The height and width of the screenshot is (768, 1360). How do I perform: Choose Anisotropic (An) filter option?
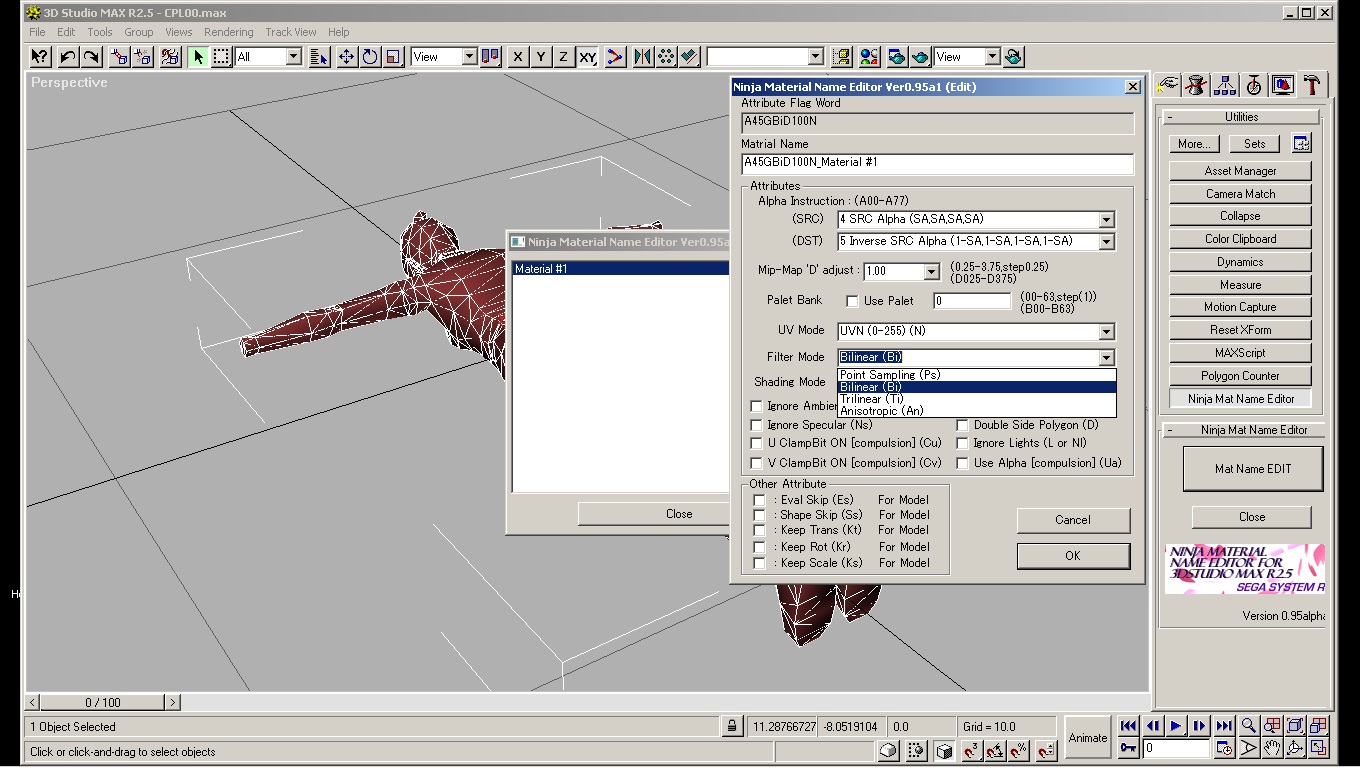pyautogui.click(x=976, y=411)
